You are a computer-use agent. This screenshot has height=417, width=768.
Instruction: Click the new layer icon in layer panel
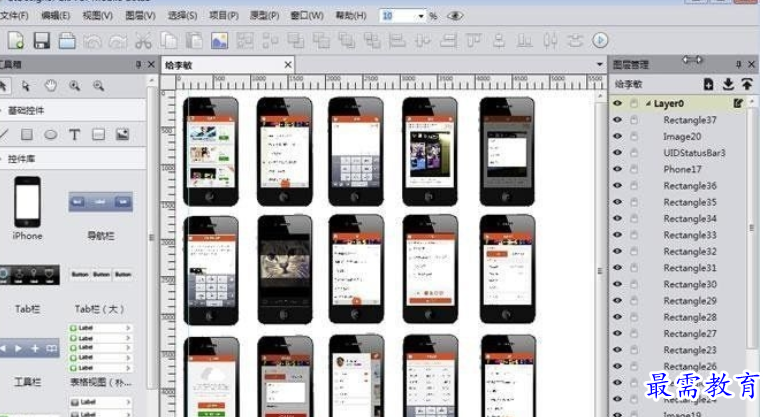(709, 84)
